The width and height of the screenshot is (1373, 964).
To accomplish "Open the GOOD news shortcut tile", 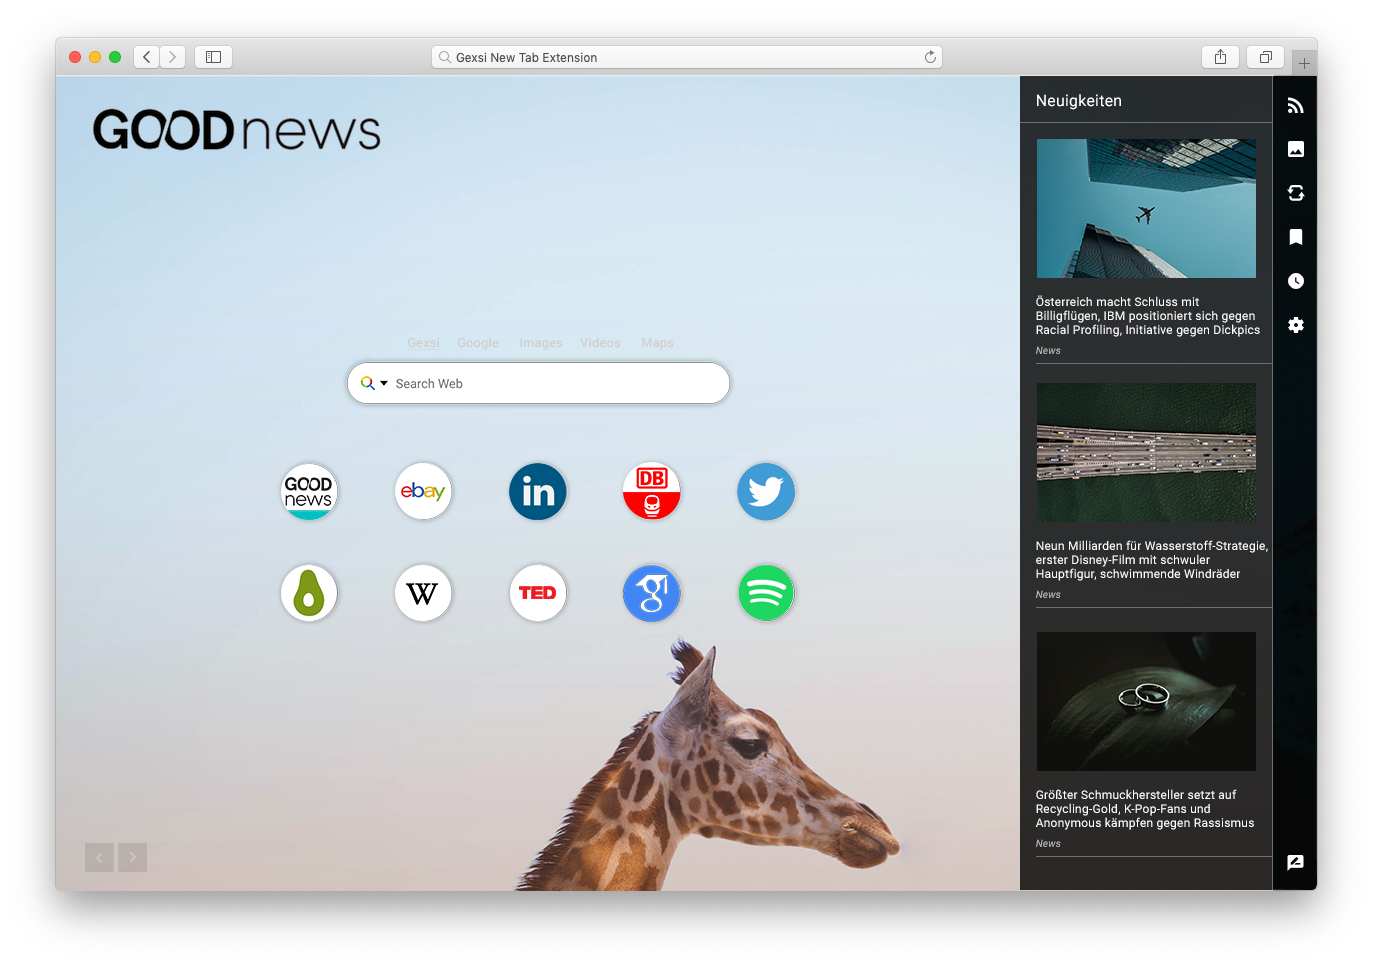I will tap(309, 491).
